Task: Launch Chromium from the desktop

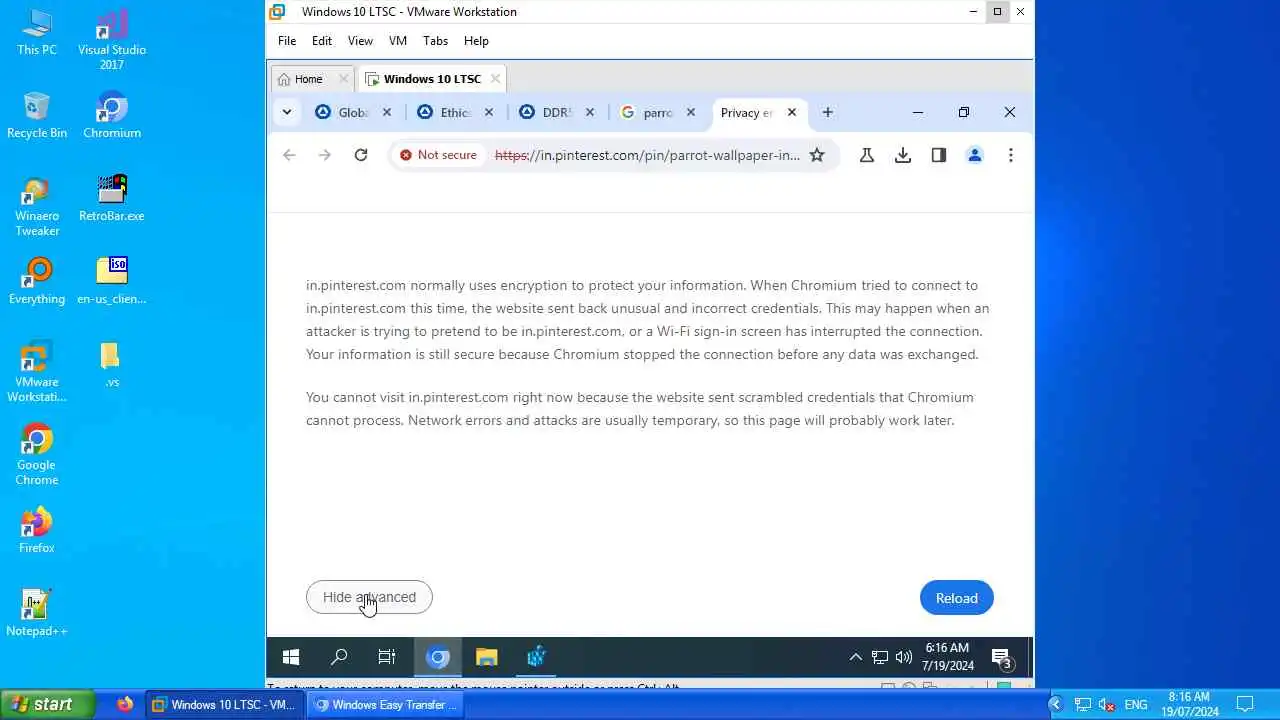Action: (x=112, y=115)
